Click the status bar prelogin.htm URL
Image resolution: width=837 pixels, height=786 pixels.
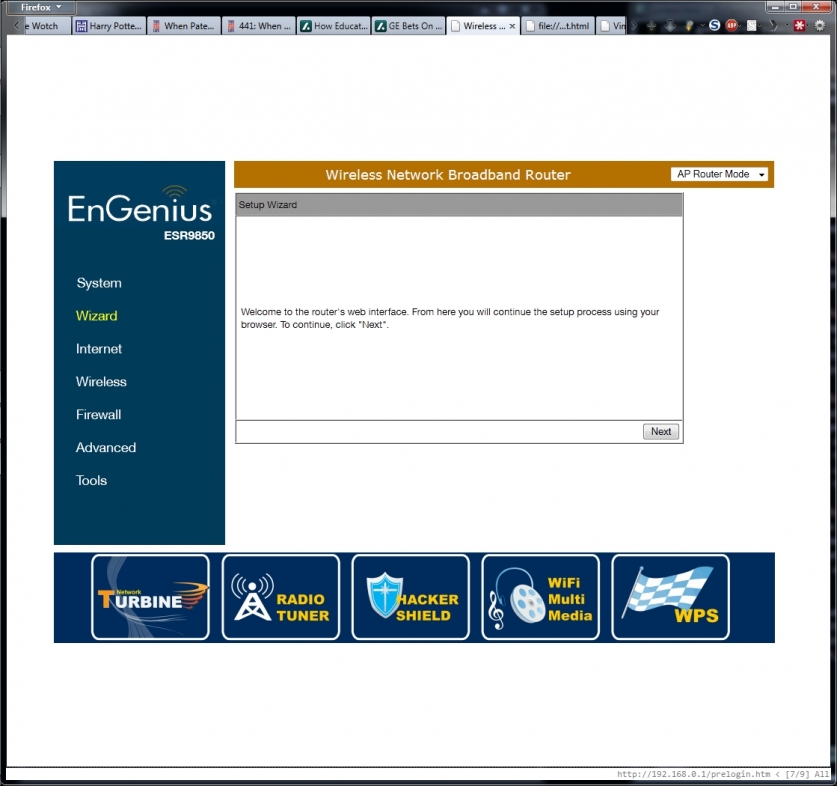693,774
